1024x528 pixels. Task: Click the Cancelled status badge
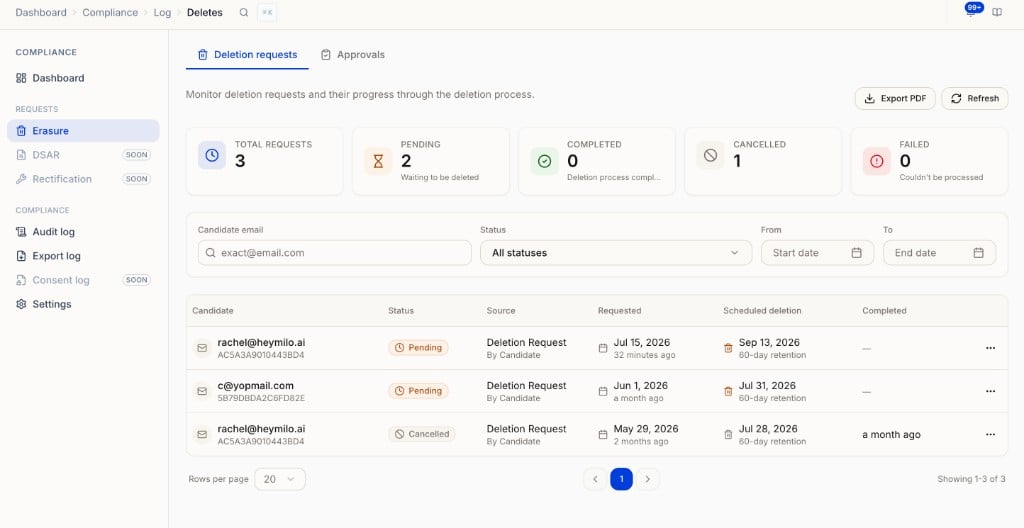[x=421, y=434]
